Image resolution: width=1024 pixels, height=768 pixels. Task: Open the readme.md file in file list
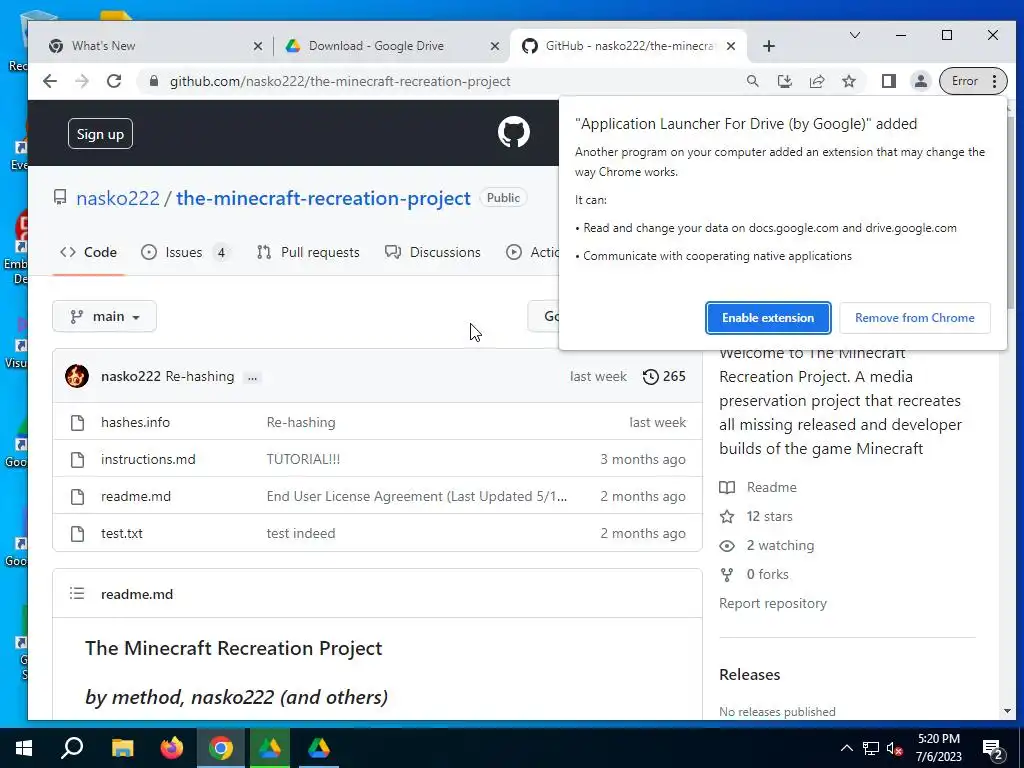[x=136, y=496]
